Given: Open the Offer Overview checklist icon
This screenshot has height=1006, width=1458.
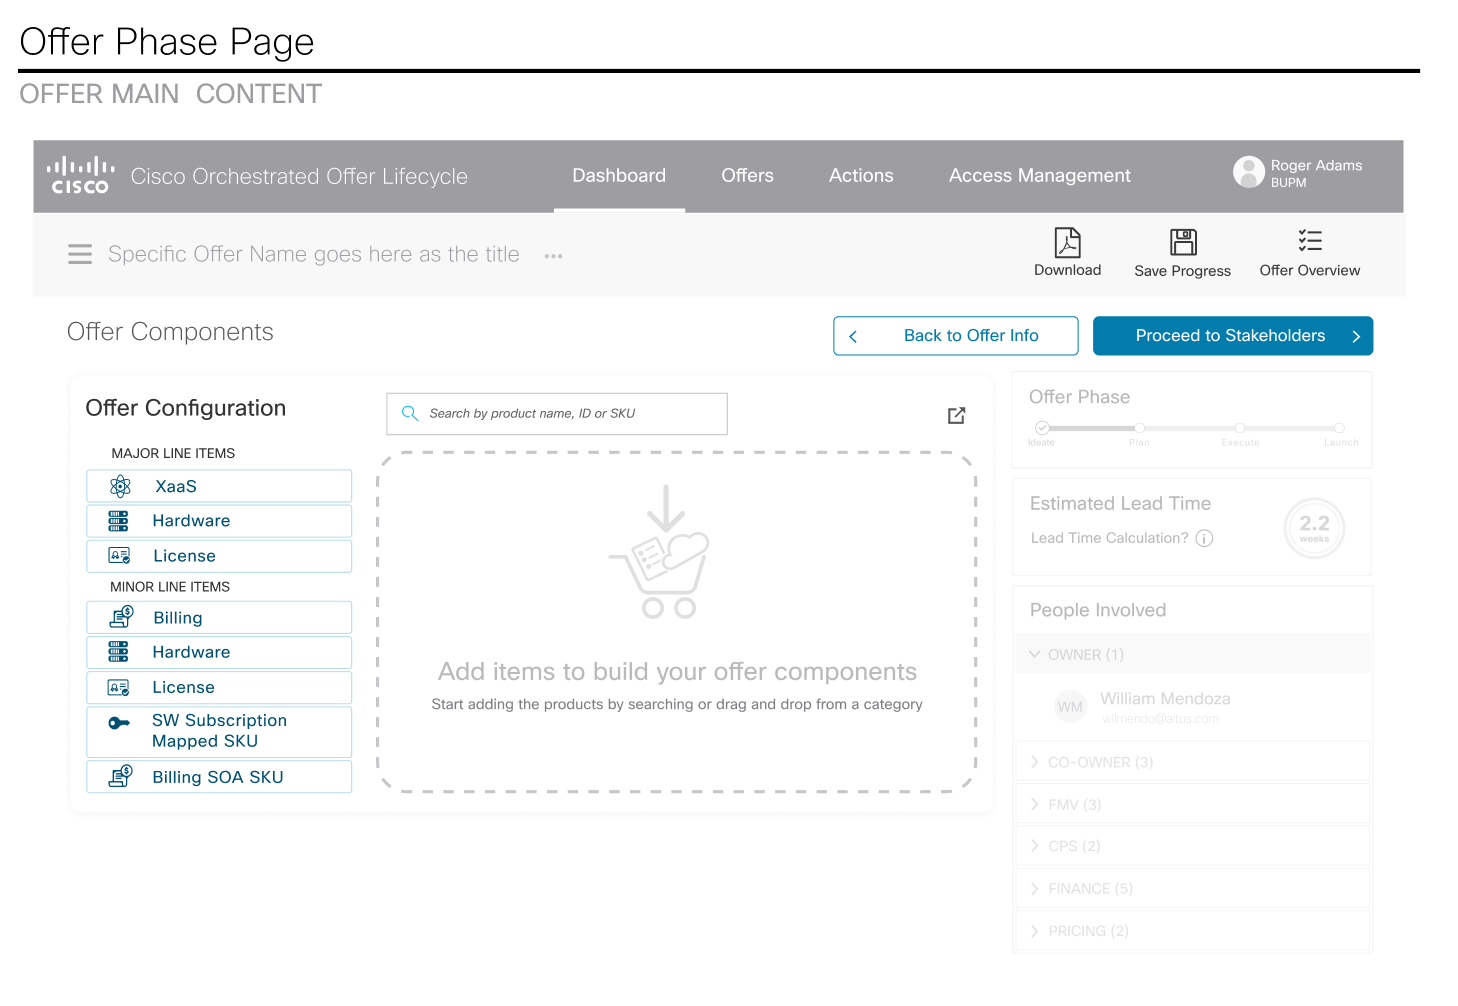Looking at the screenshot, I should pos(1309,241).
